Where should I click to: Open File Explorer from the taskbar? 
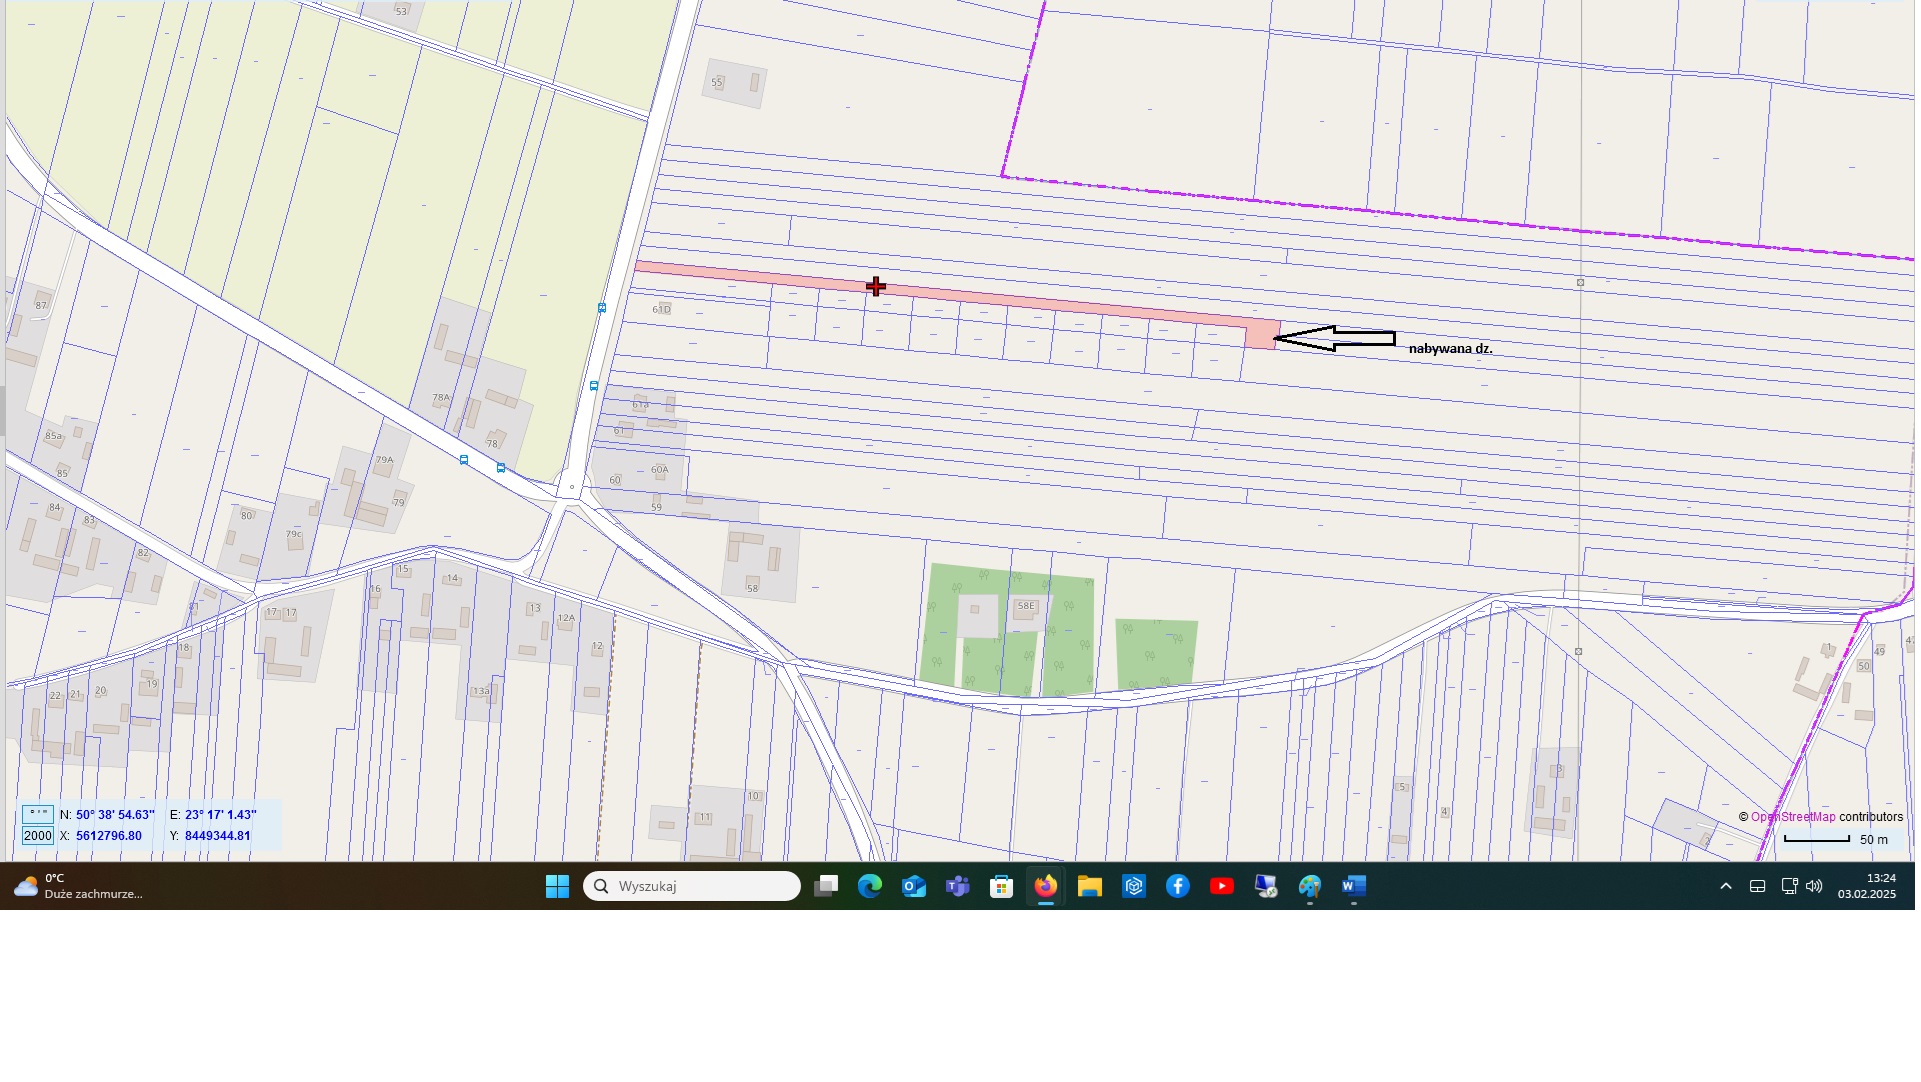coord(1090,887)
